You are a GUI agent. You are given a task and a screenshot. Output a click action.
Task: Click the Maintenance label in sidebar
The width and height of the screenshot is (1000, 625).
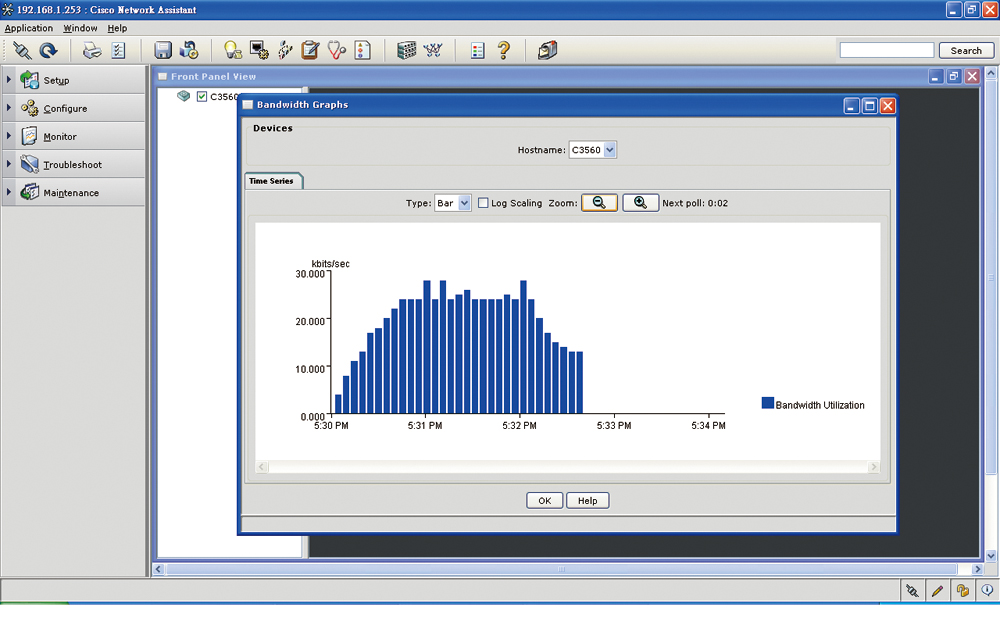pyautogui.click(x=71, y=193)
